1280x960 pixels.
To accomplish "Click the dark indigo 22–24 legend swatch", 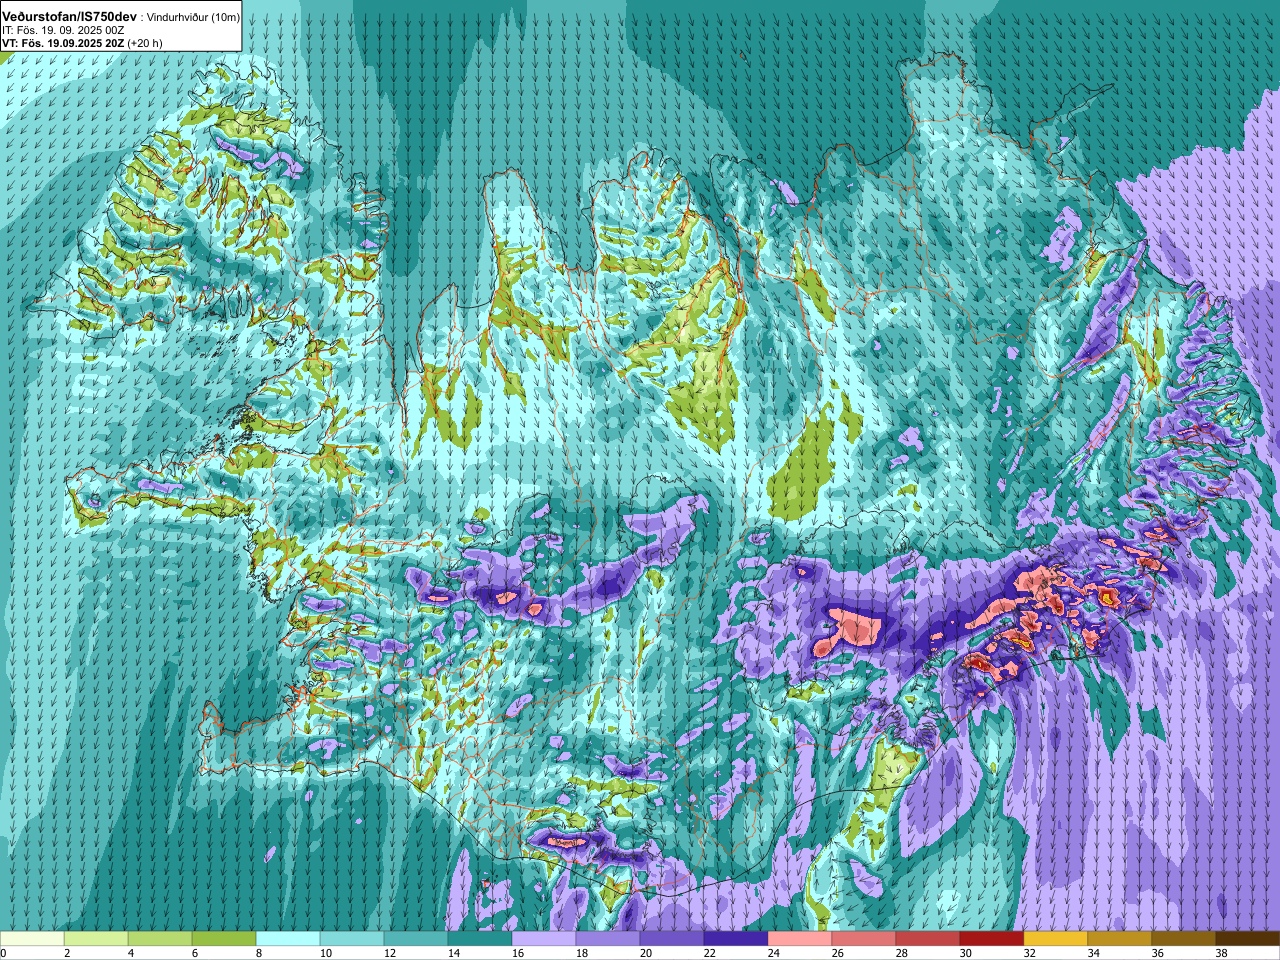I will click(x=736, y=939).
